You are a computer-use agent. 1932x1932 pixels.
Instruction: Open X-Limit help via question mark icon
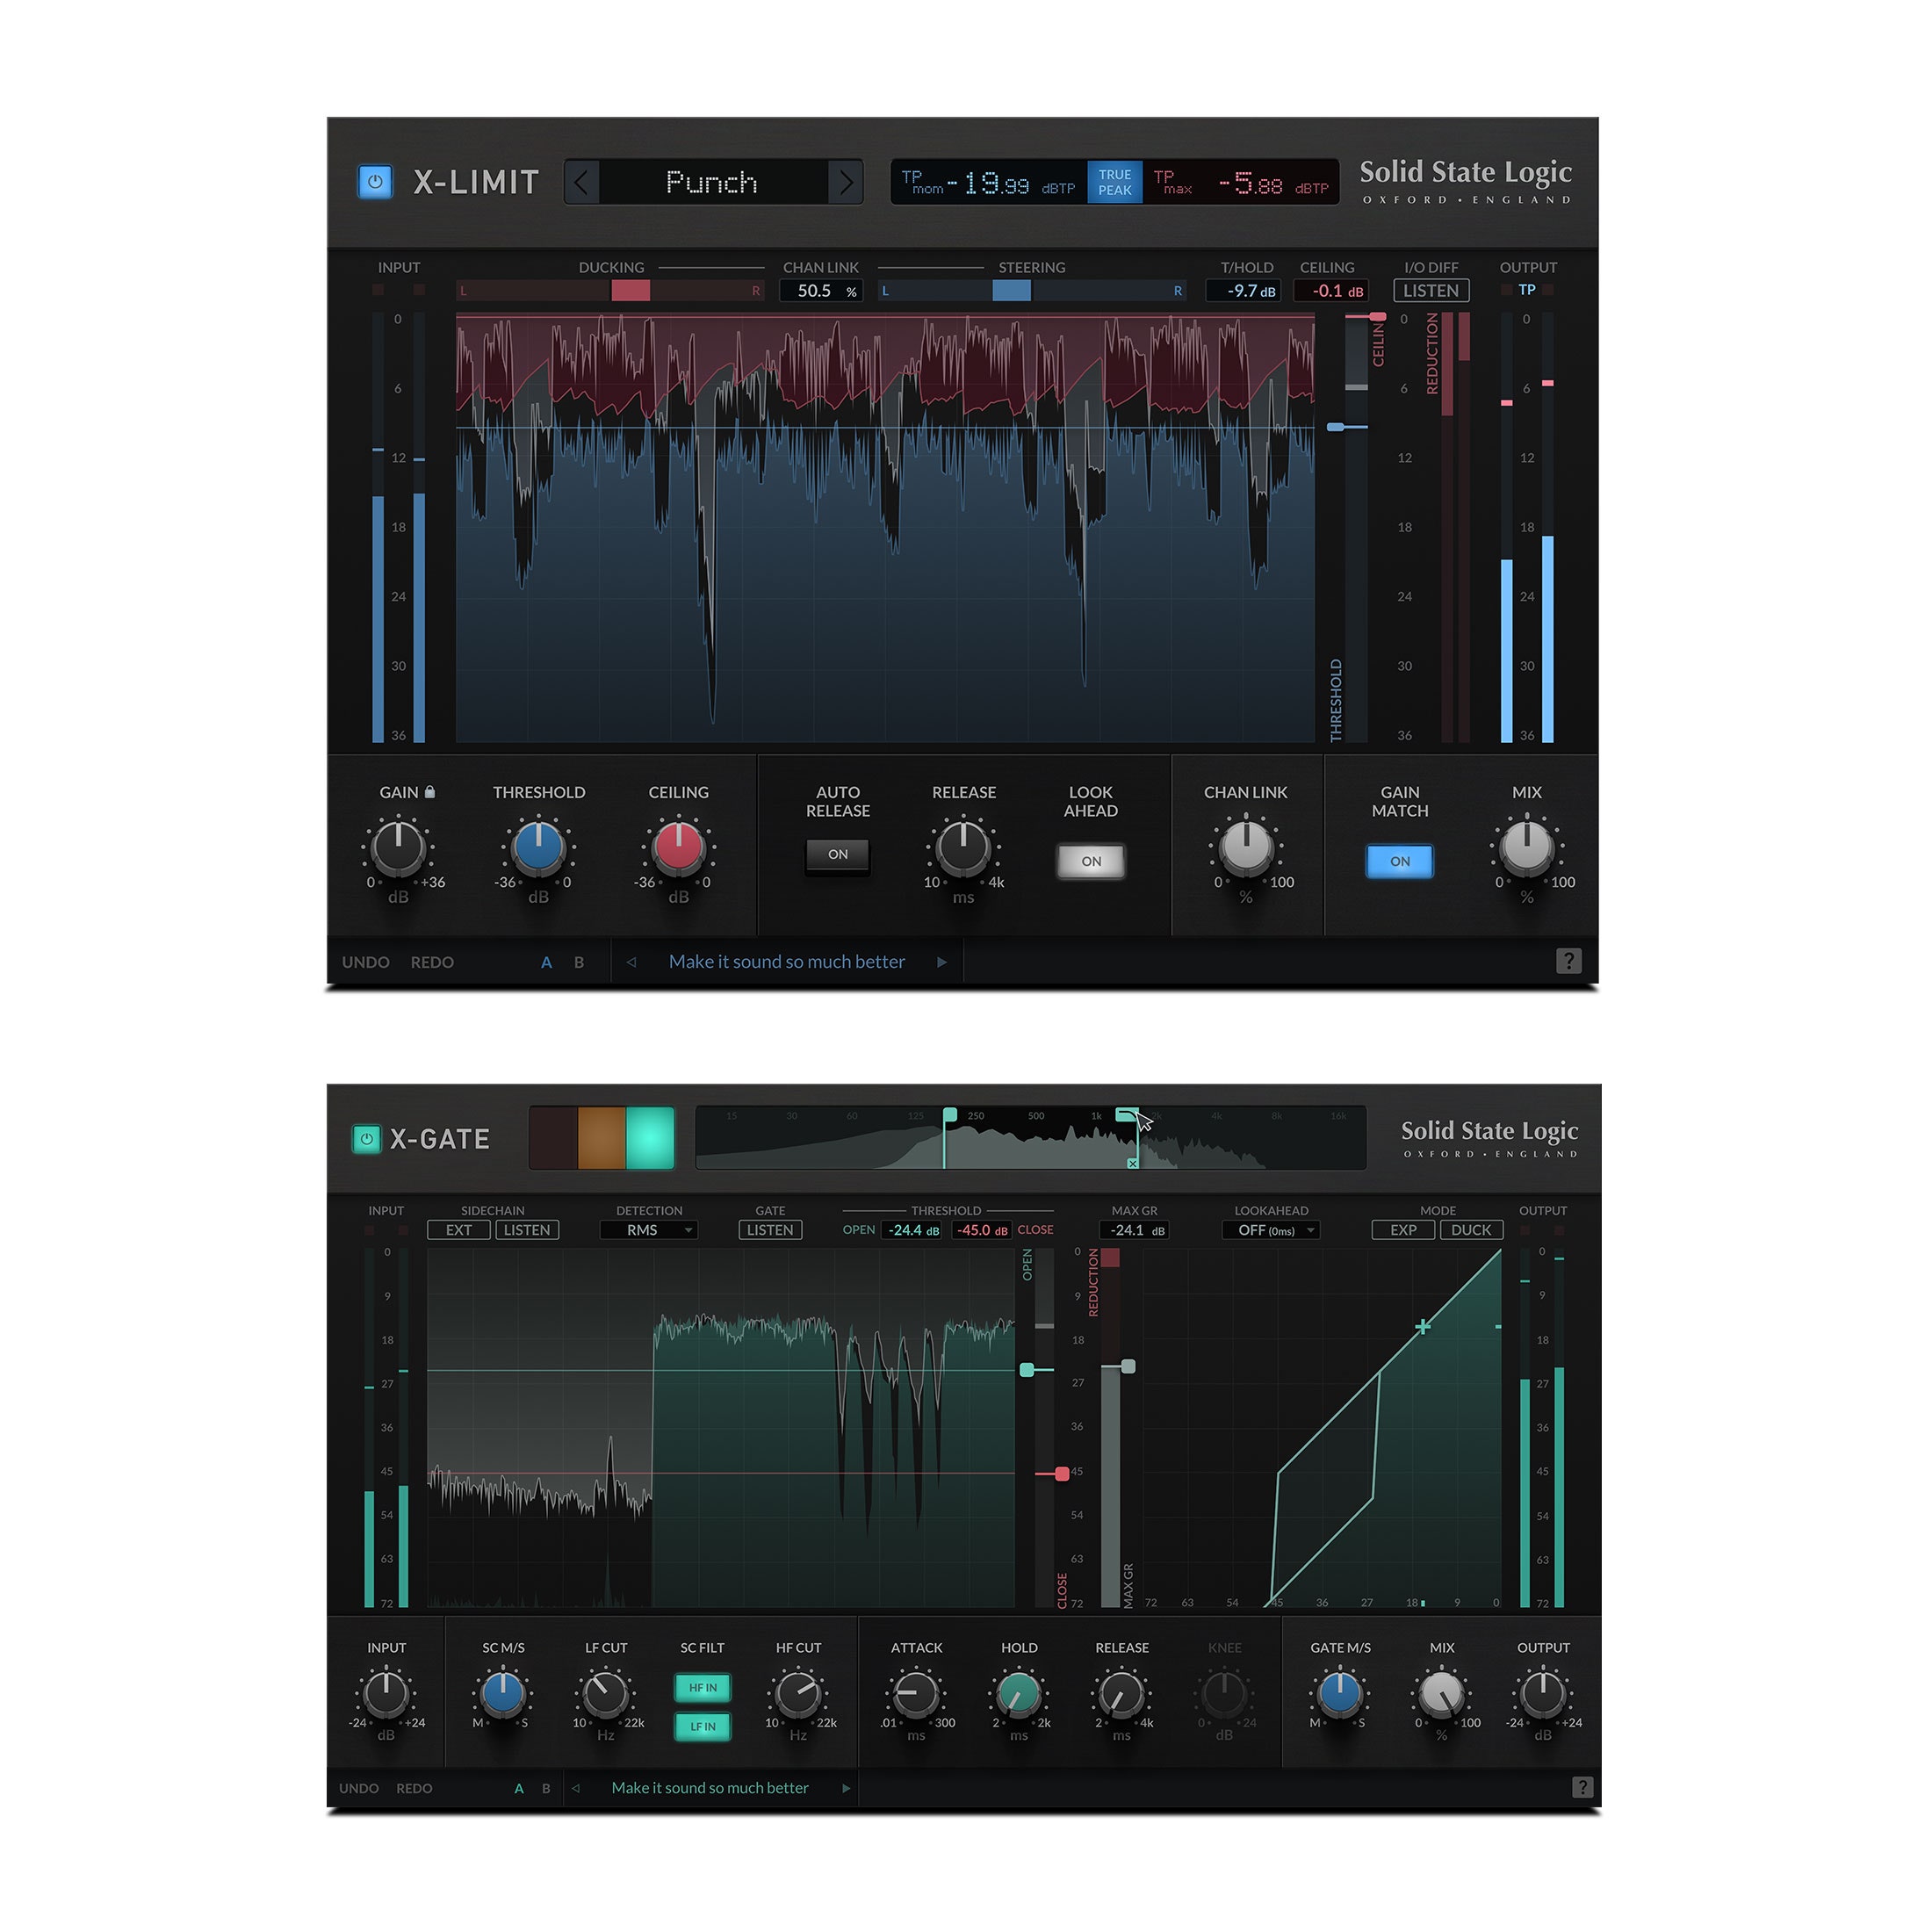(x=1568, y=962)
